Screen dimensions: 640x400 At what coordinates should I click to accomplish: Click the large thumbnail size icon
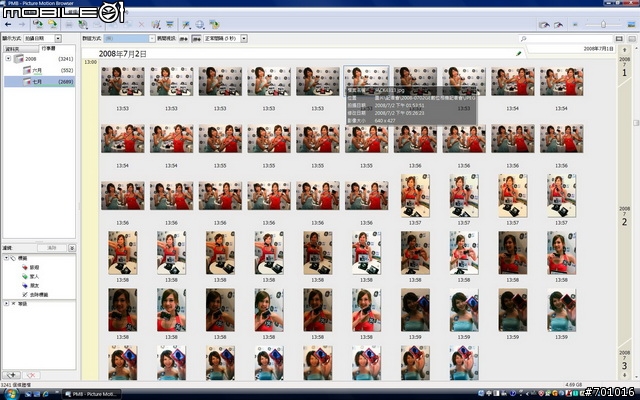631,25
